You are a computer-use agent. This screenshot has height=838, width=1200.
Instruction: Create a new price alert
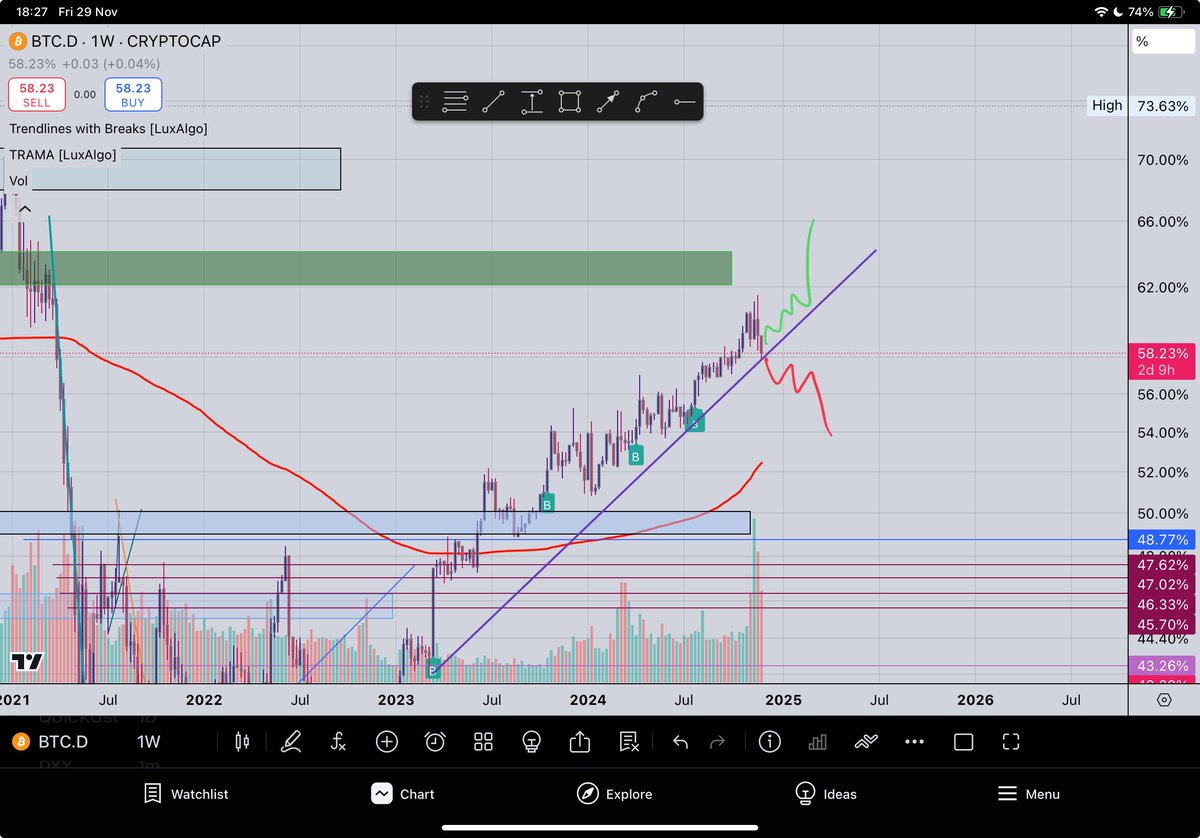[x=433, y=742]
